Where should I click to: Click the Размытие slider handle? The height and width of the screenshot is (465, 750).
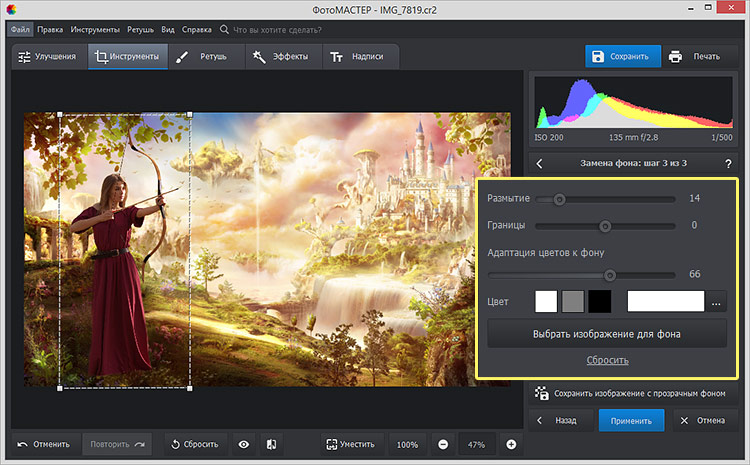click(560, 199)
